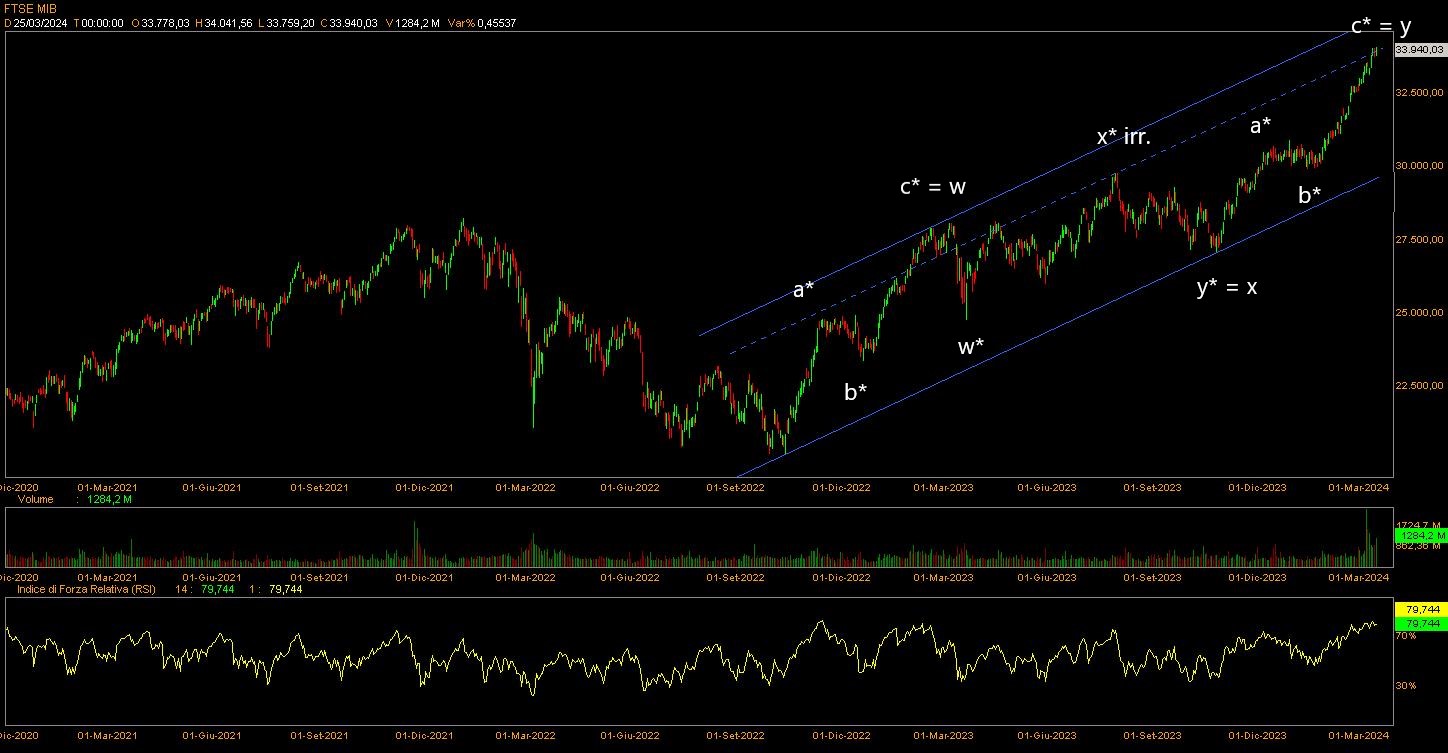The width and height of the screenshot is (1448, 753).
Task: Select the 'x* irr.' wave annotation
Action: point(1123,137)
